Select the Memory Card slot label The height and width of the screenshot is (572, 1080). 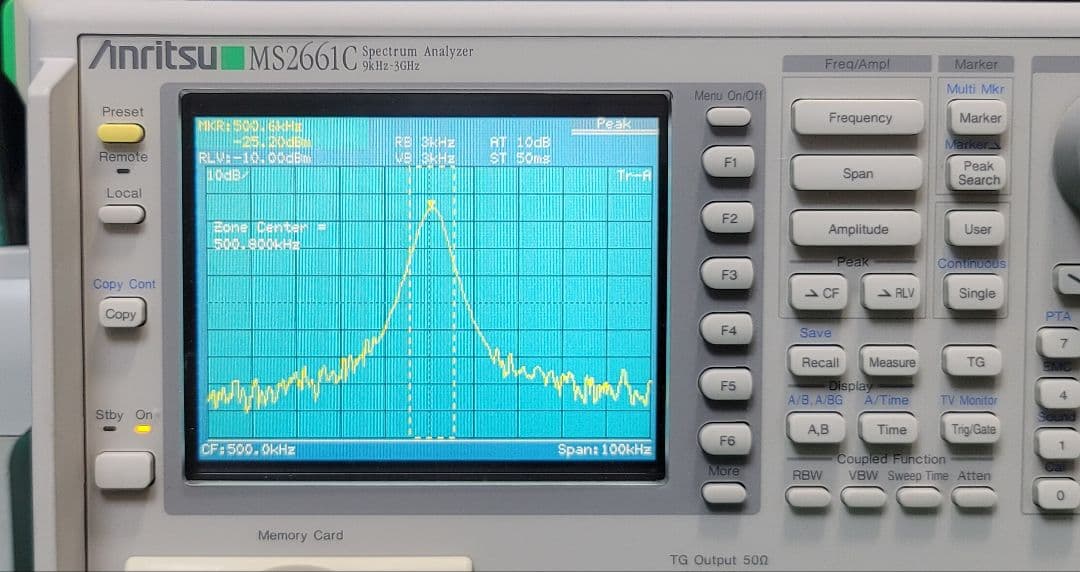pos(300,535)
